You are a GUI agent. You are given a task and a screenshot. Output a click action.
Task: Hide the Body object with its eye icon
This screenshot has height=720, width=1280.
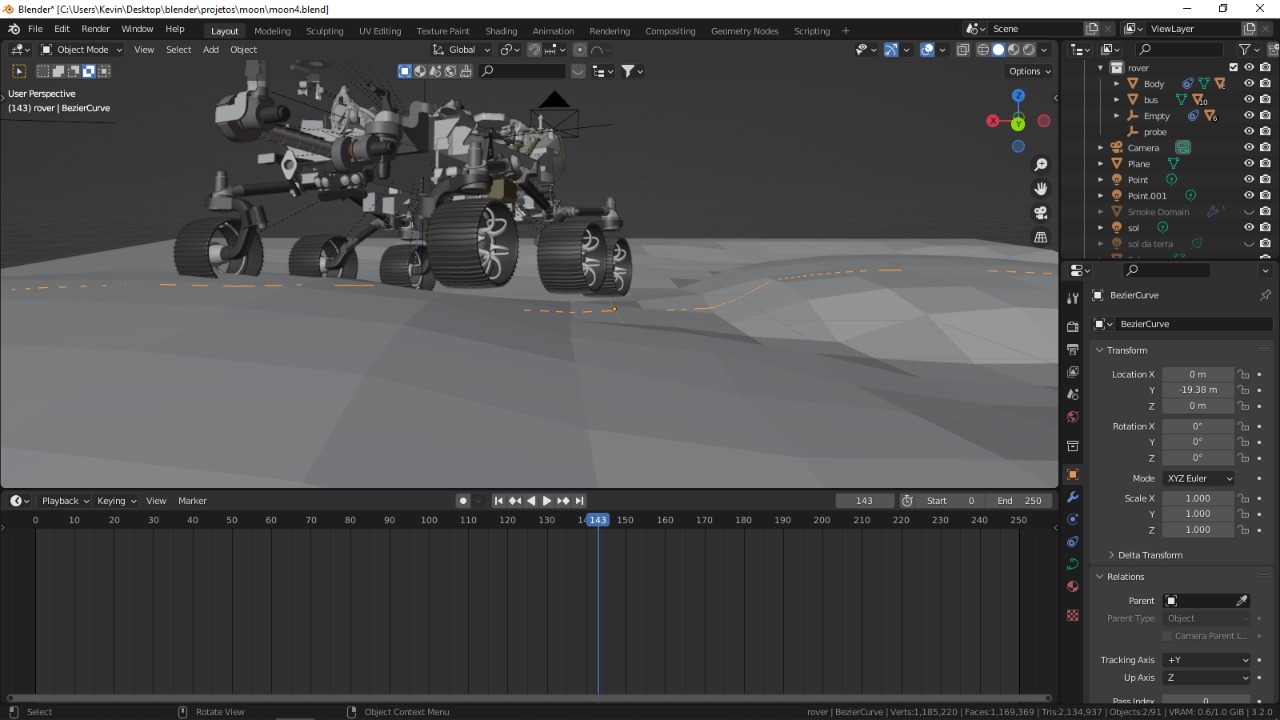point(1249,84)
